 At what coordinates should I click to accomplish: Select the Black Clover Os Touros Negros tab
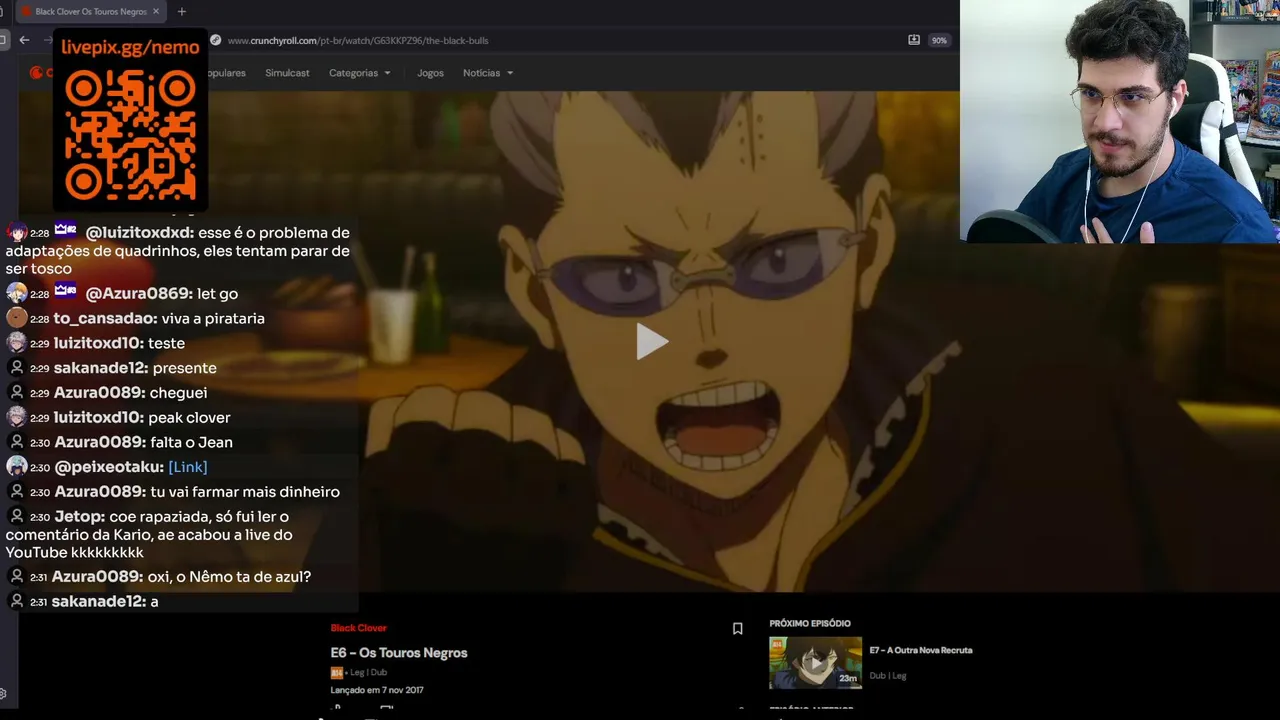point(90,11)
